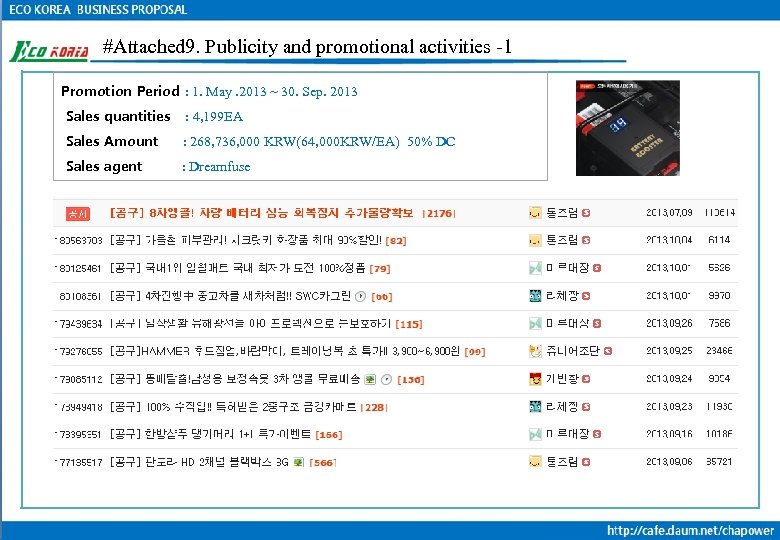Click image attachment icon in post 73065112 row
Screen dimensions: 780x540
coord(370,379)
